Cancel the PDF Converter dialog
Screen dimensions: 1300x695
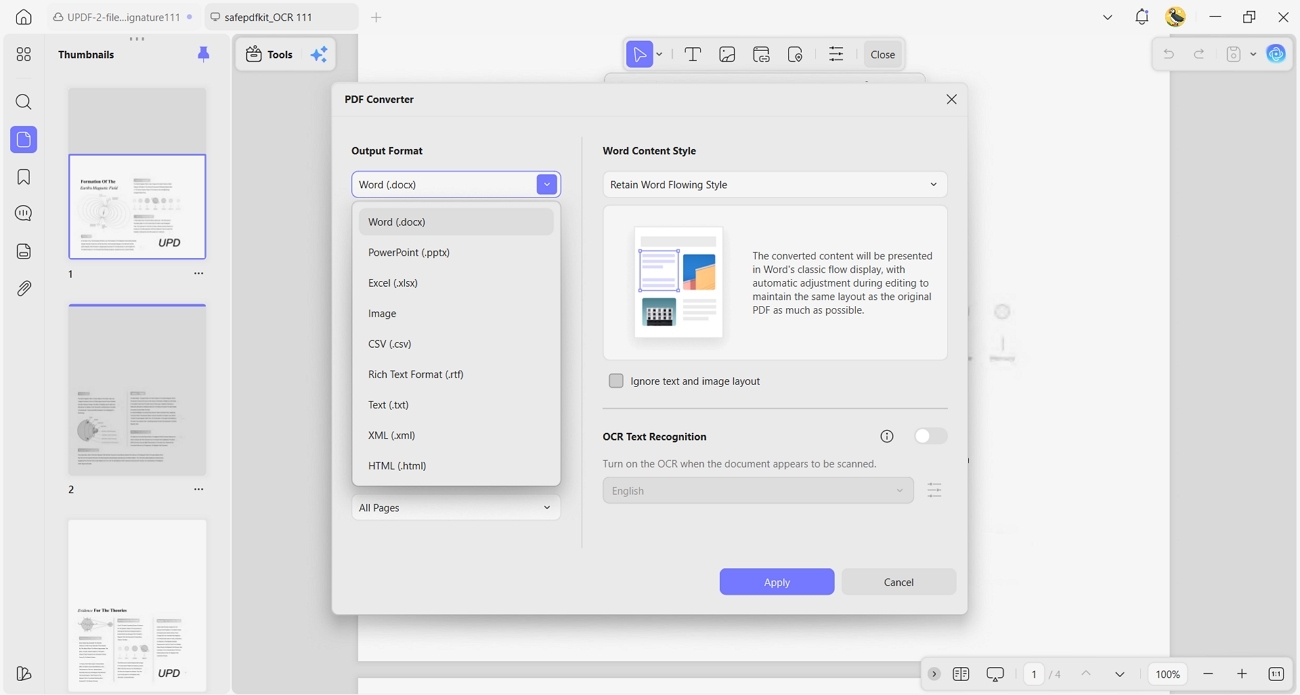899,582
